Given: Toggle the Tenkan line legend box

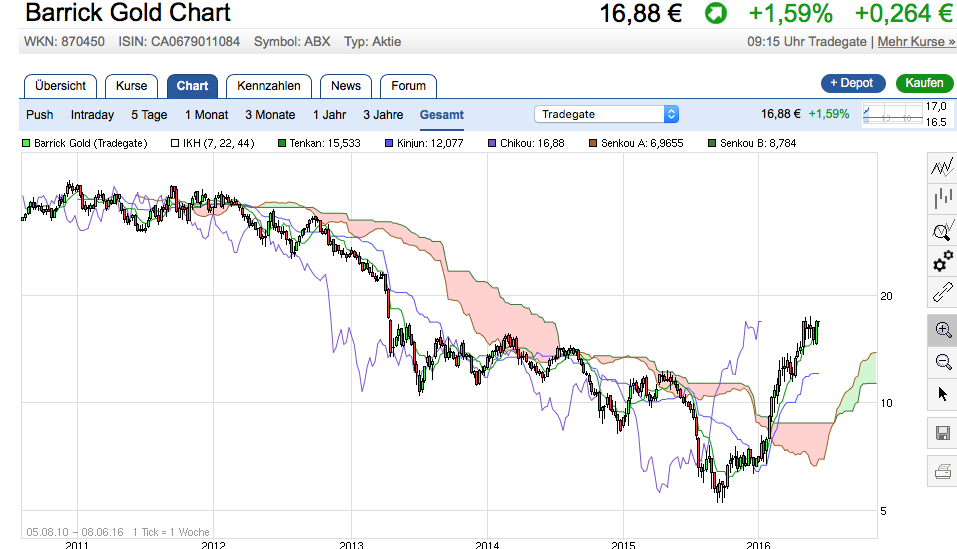Looking at the screenshot, I should pos(283,143).
